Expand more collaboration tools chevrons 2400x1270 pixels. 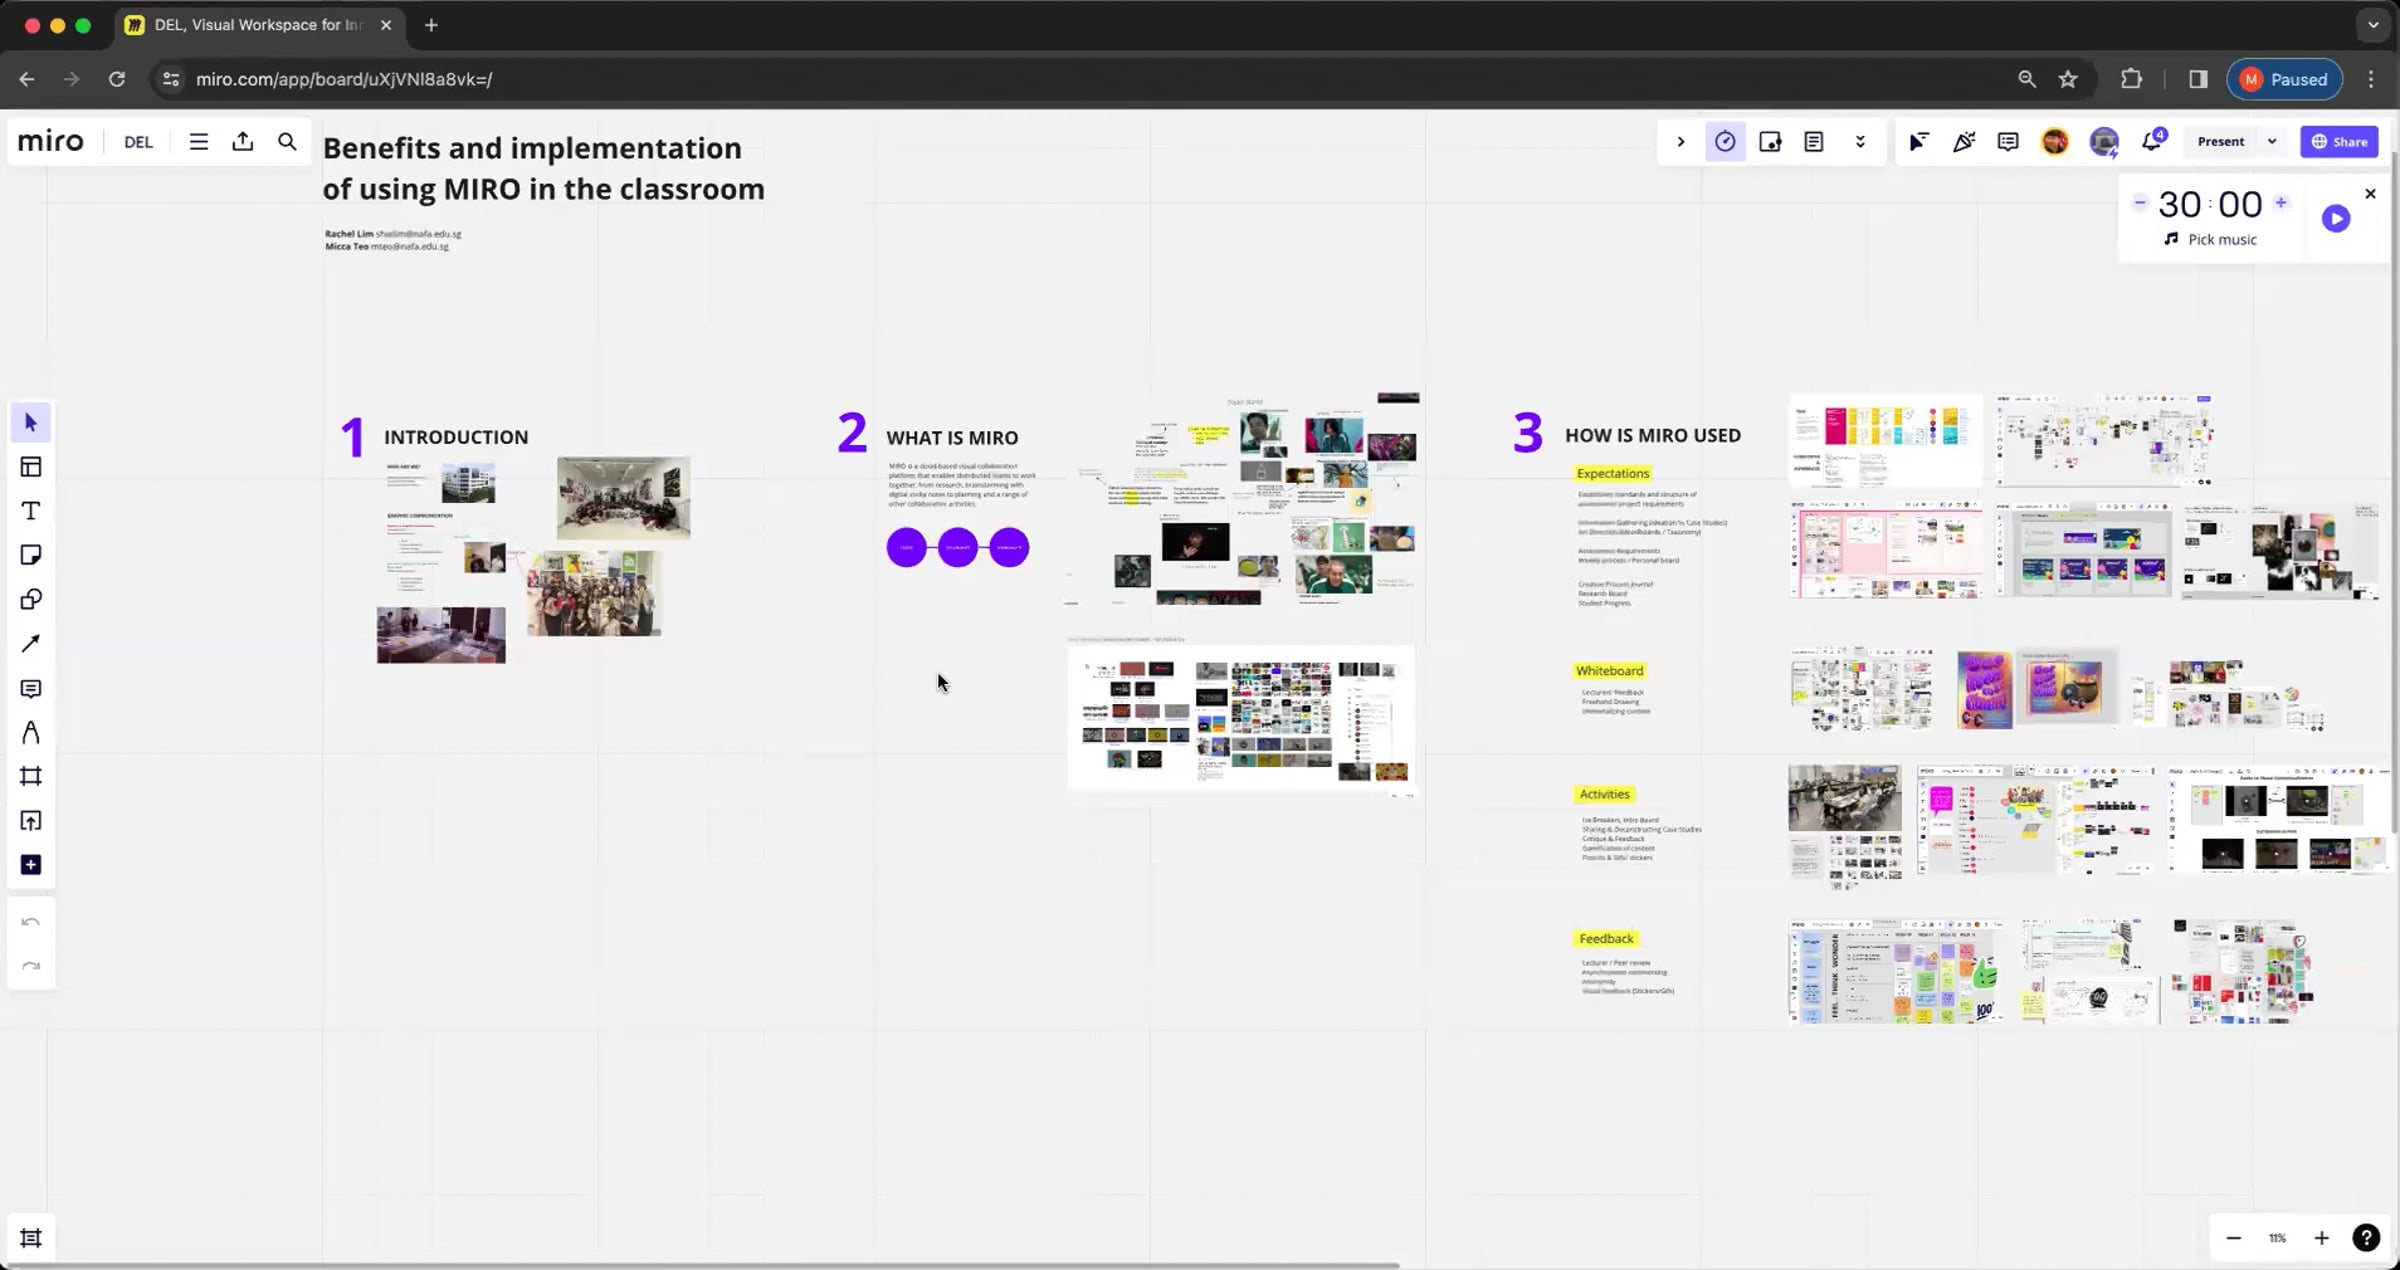(1860, 142)
